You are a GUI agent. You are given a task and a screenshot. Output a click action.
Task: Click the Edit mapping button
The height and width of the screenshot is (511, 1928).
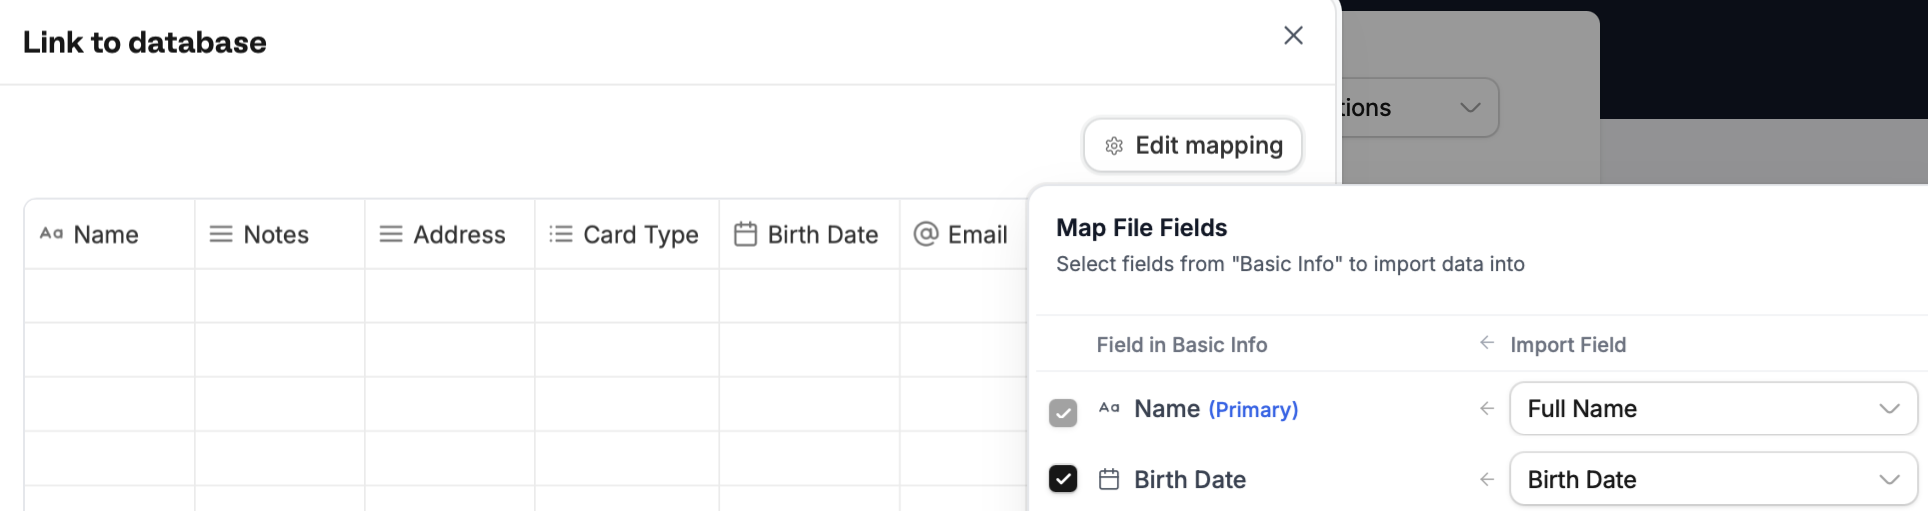tap(1193, 146)
